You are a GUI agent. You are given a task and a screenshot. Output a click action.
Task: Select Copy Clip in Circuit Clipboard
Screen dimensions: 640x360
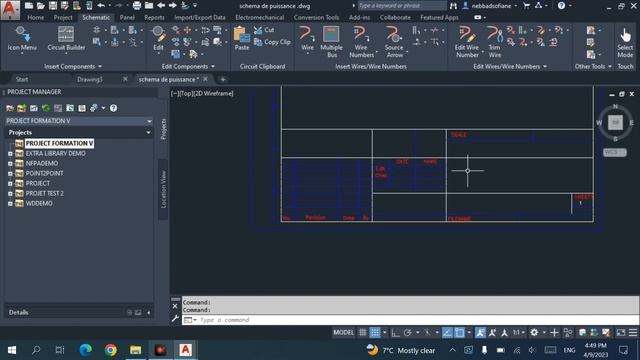point(272,42)
